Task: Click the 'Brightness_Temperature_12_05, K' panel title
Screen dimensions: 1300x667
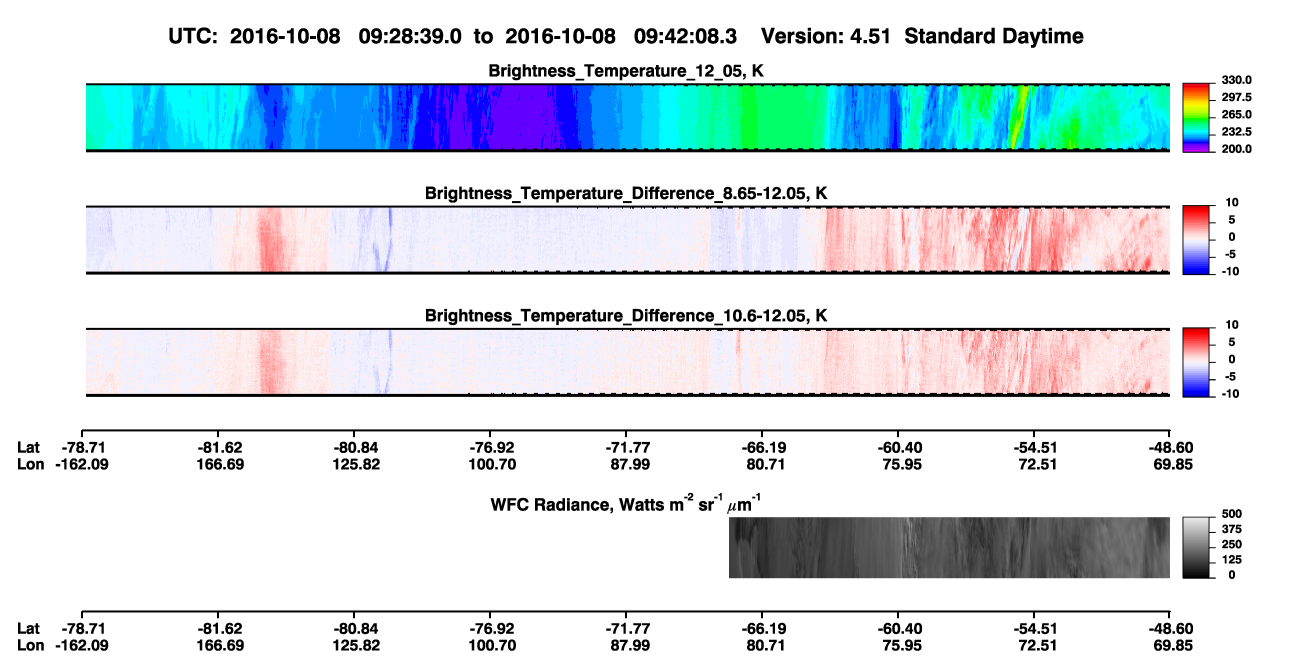Action: [x=627, y=71]
